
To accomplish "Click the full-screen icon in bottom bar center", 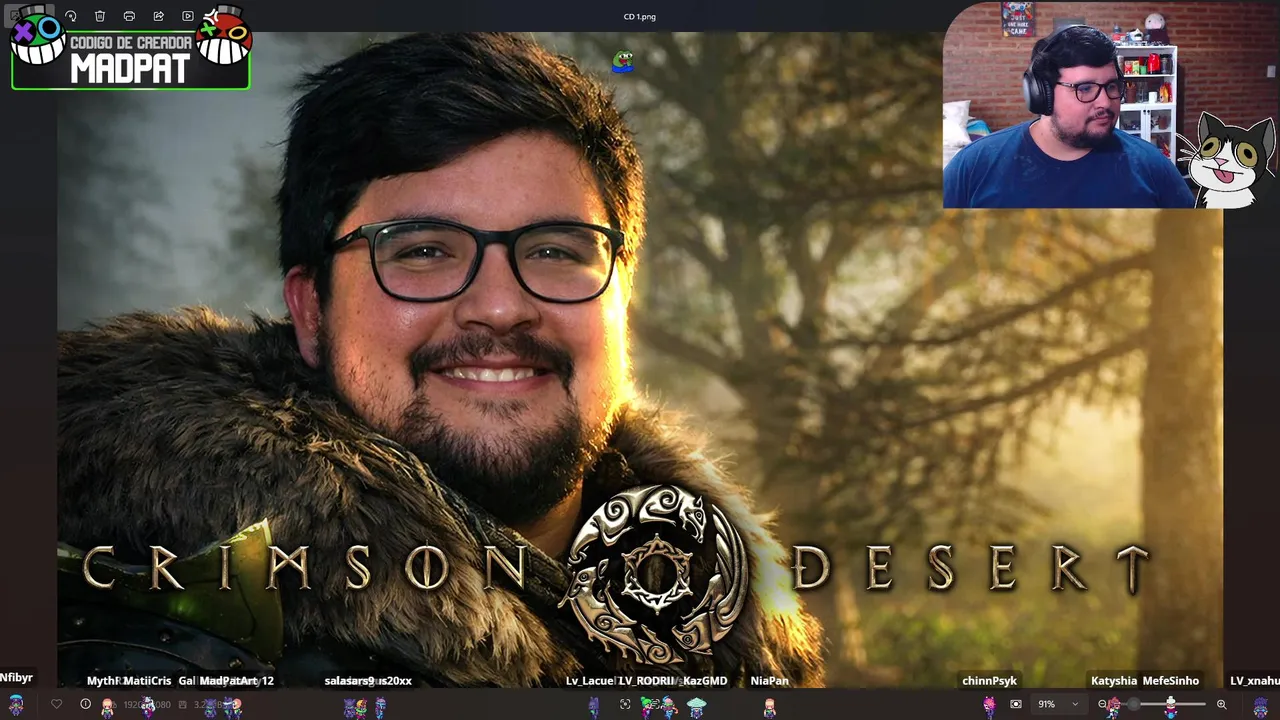I will (x=625, y=704).
